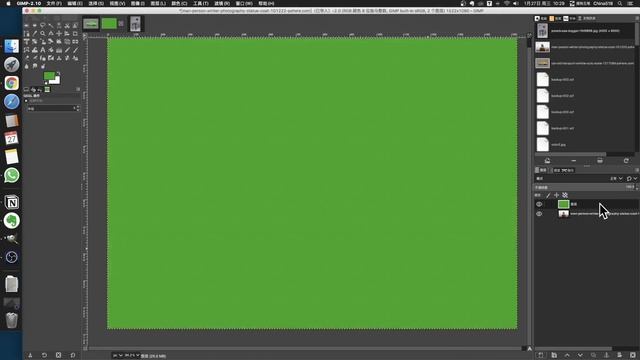Select the Move tool
This screenshot has width=640, height=360.
click(x=59, y=33)
